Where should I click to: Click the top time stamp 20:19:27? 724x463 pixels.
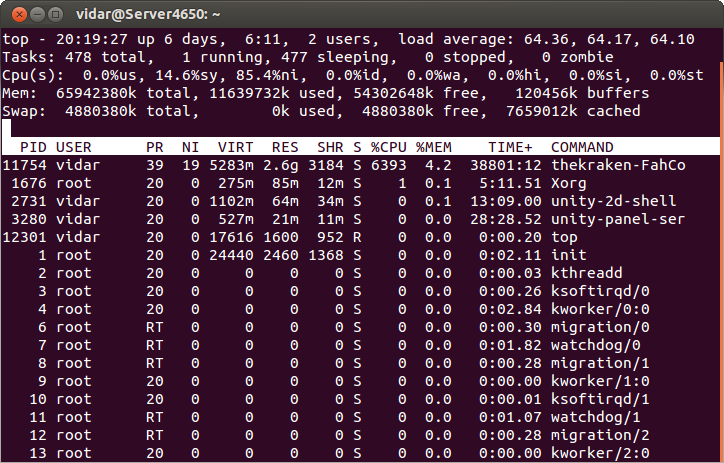click(91, 39)
